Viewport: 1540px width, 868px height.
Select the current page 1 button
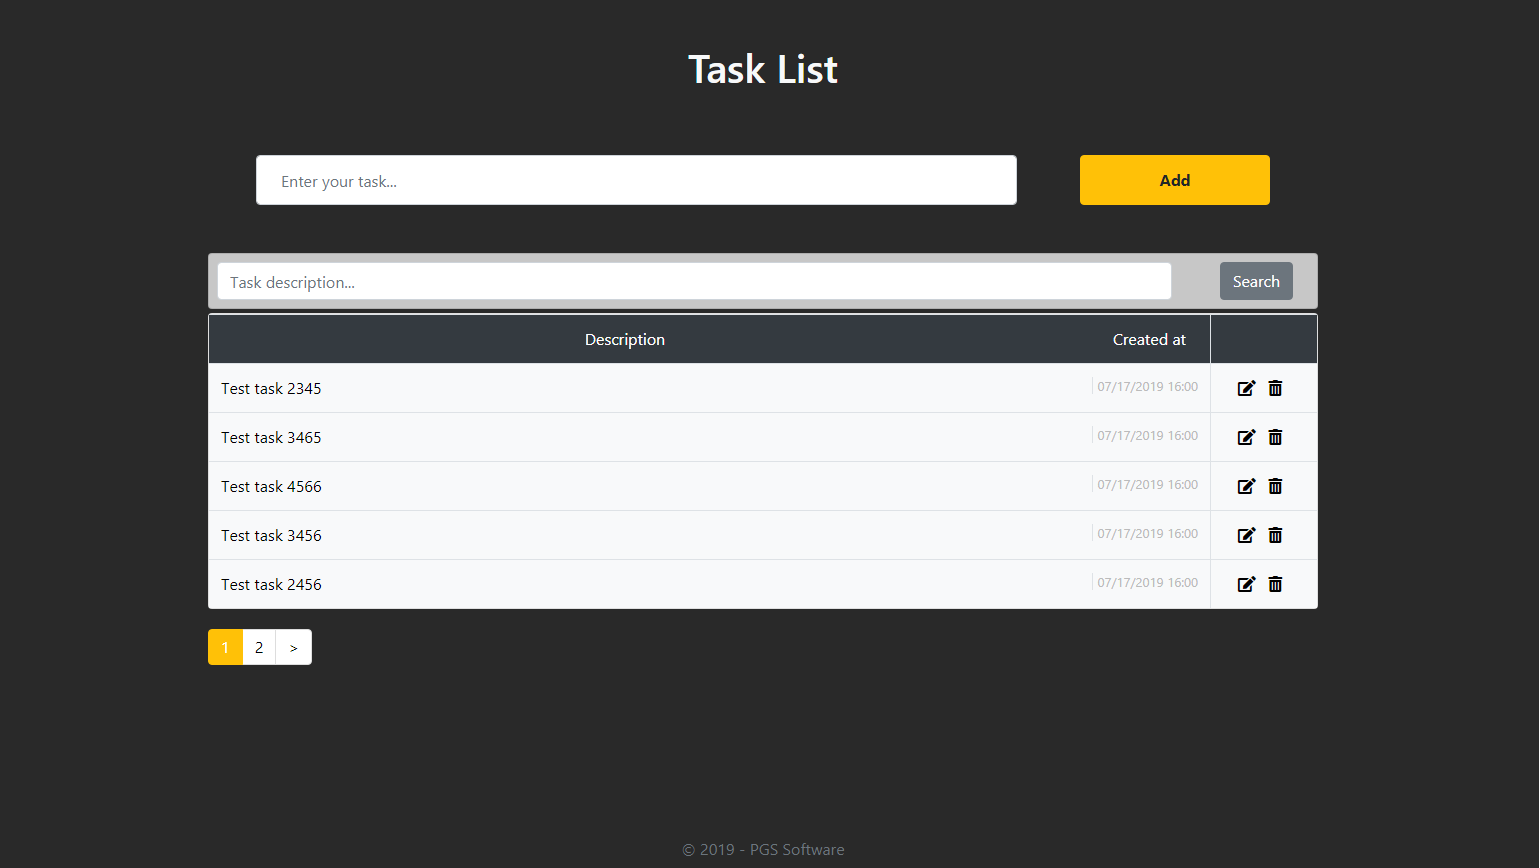225,647
